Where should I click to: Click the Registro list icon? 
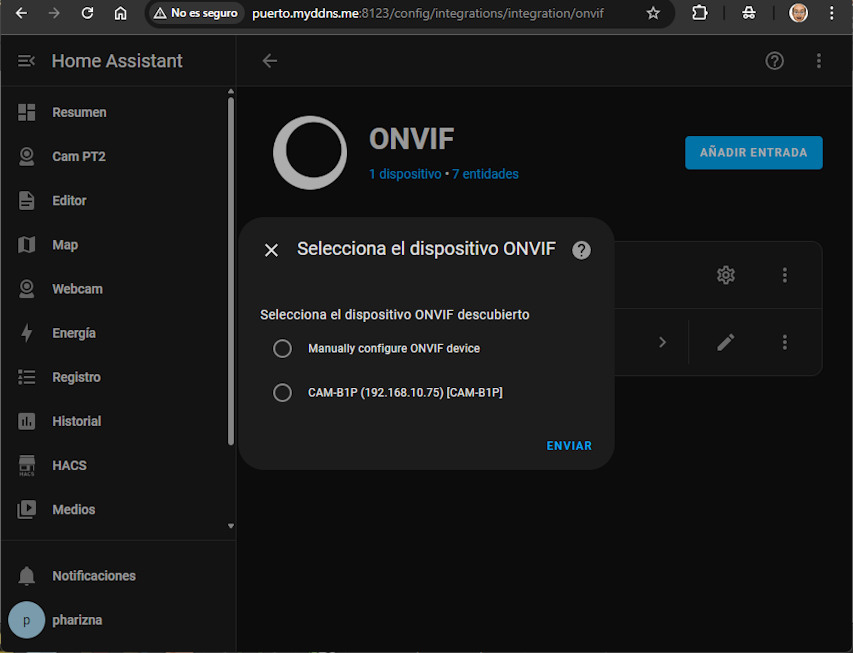[x=27, y=377]
